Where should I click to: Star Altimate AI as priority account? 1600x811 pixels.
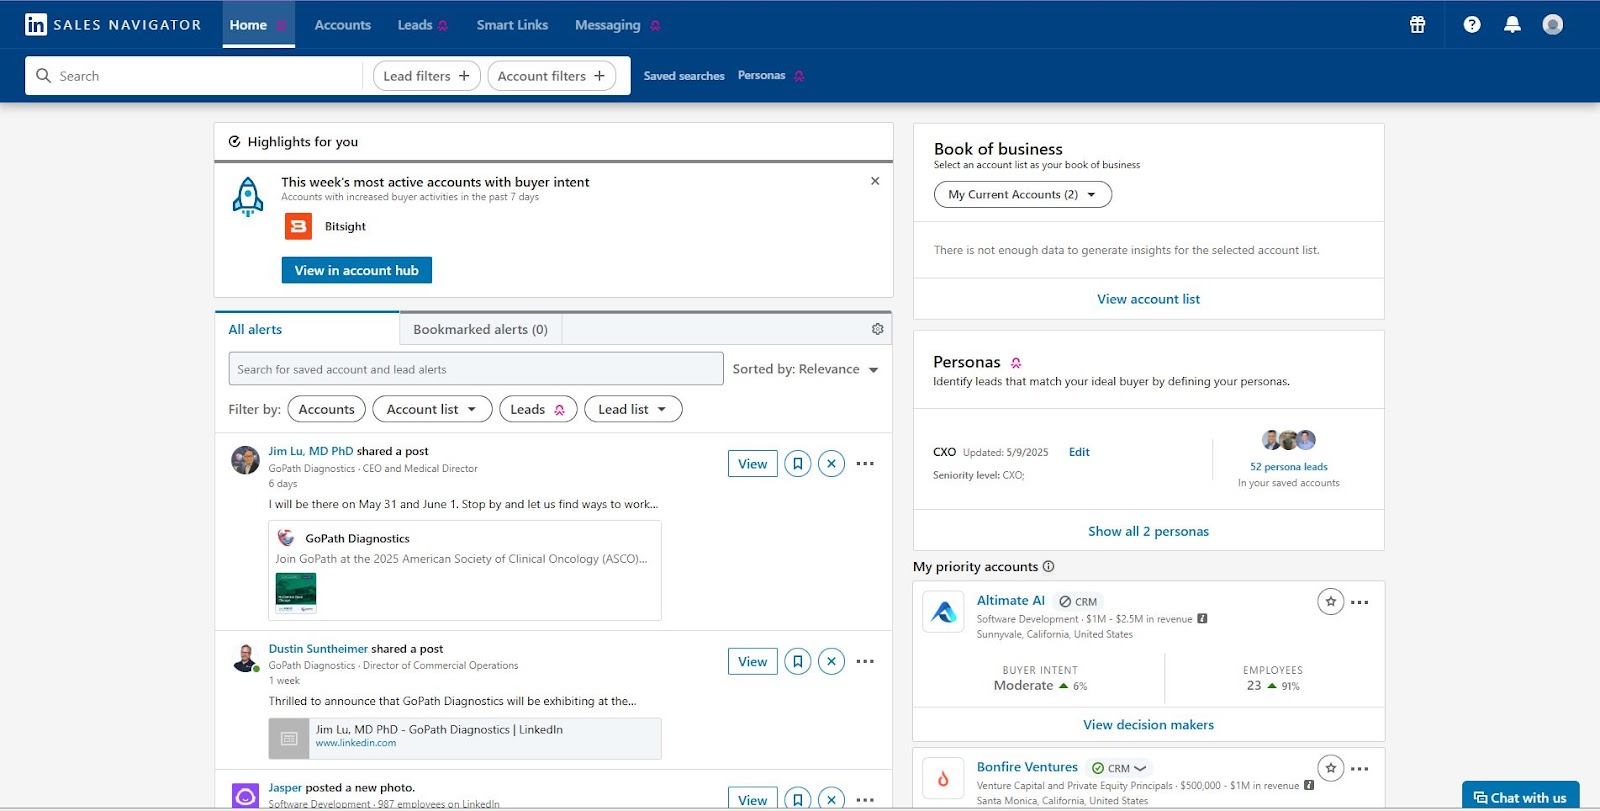tap(1330, 602)
